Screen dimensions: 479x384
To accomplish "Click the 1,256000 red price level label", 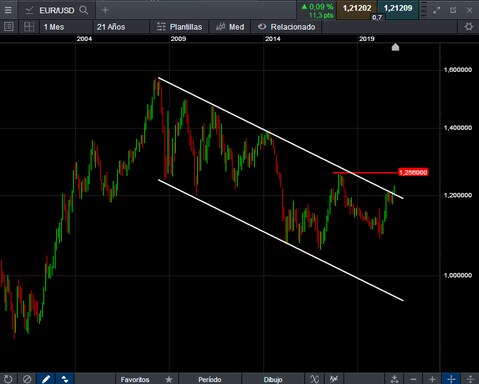I will coord(413,172).
